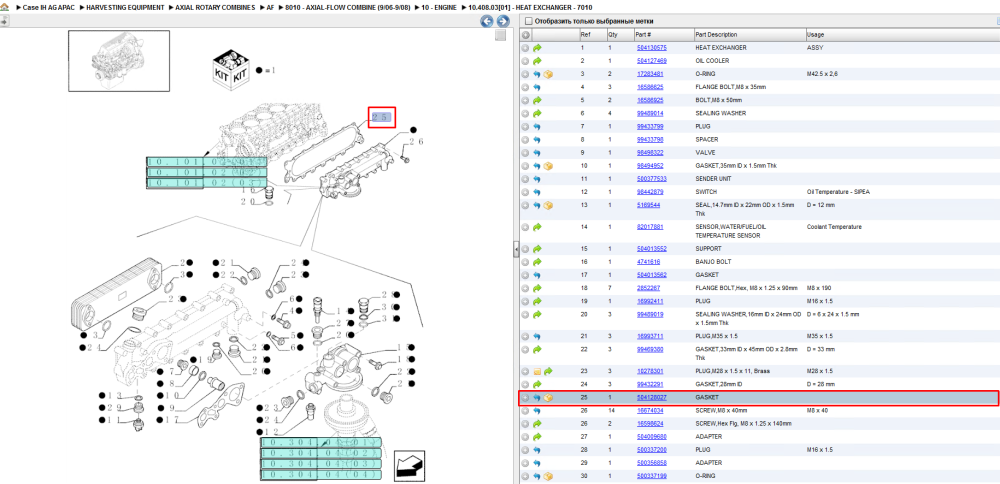Click green arrow for SUPPORT row
Viewport: 1000px width, 484px height.
(537, 249)
